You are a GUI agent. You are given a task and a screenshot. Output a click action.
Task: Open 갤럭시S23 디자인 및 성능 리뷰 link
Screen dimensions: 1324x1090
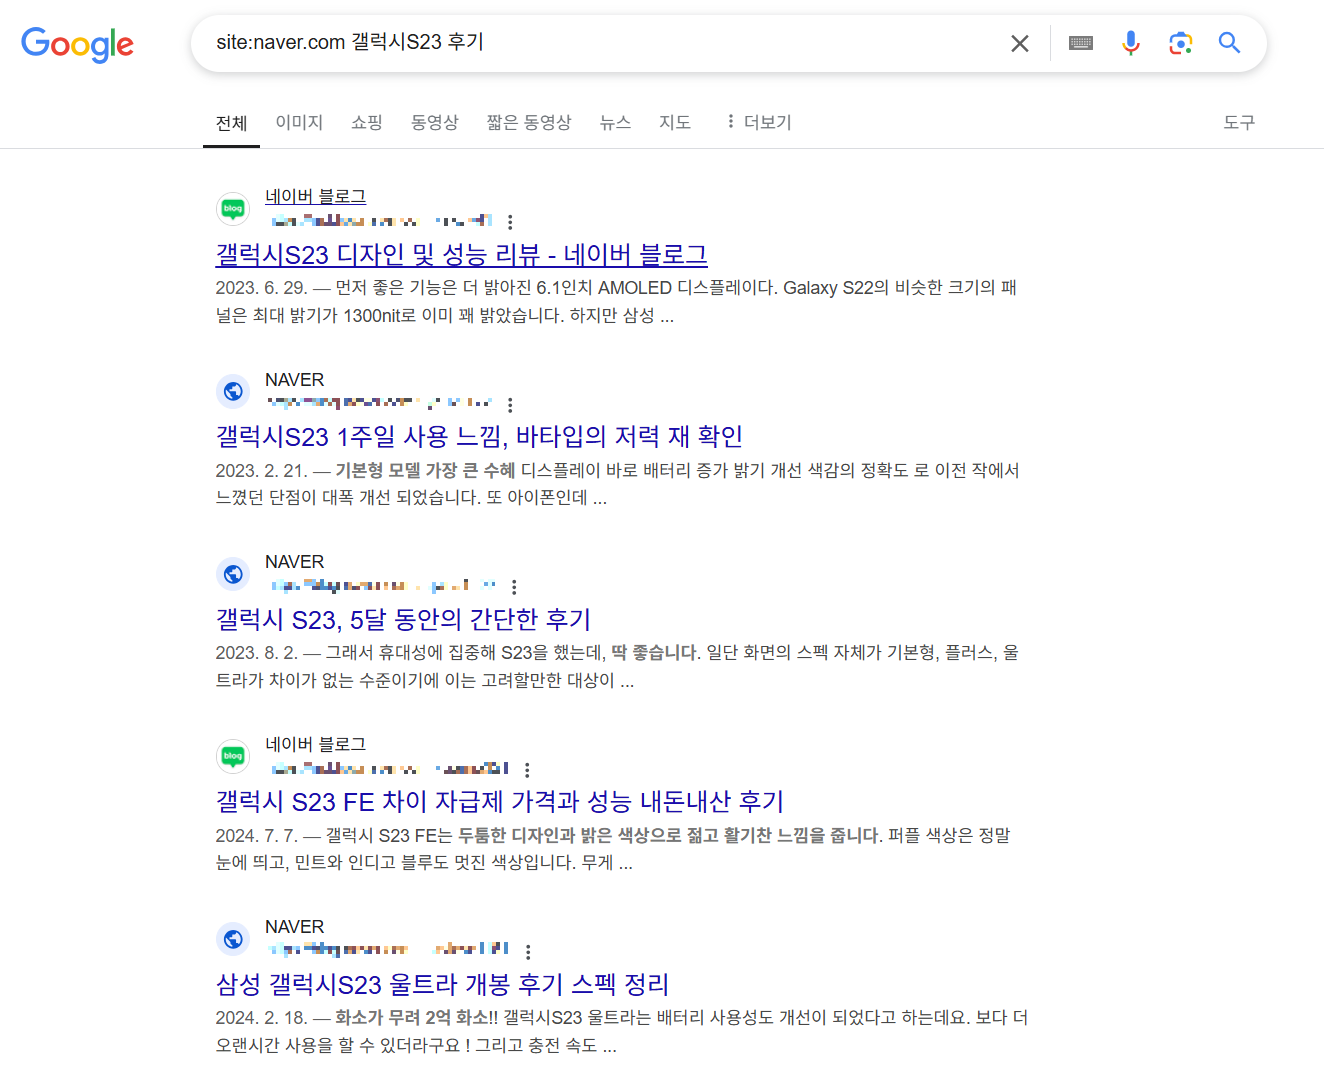[x=461, y=255]
